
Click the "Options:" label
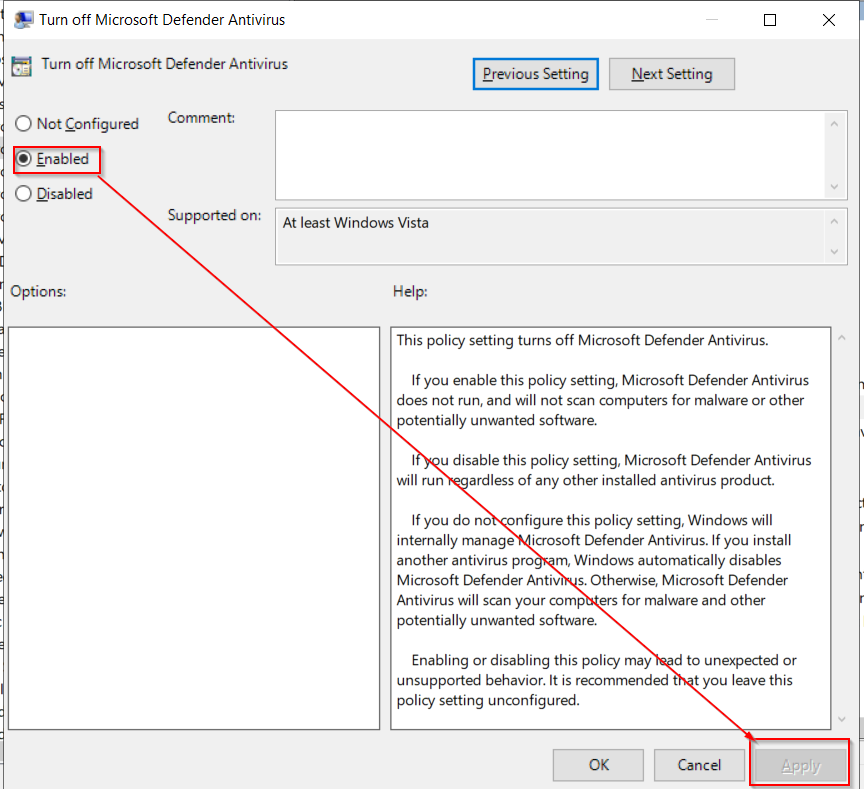click(x=38, y=291)
